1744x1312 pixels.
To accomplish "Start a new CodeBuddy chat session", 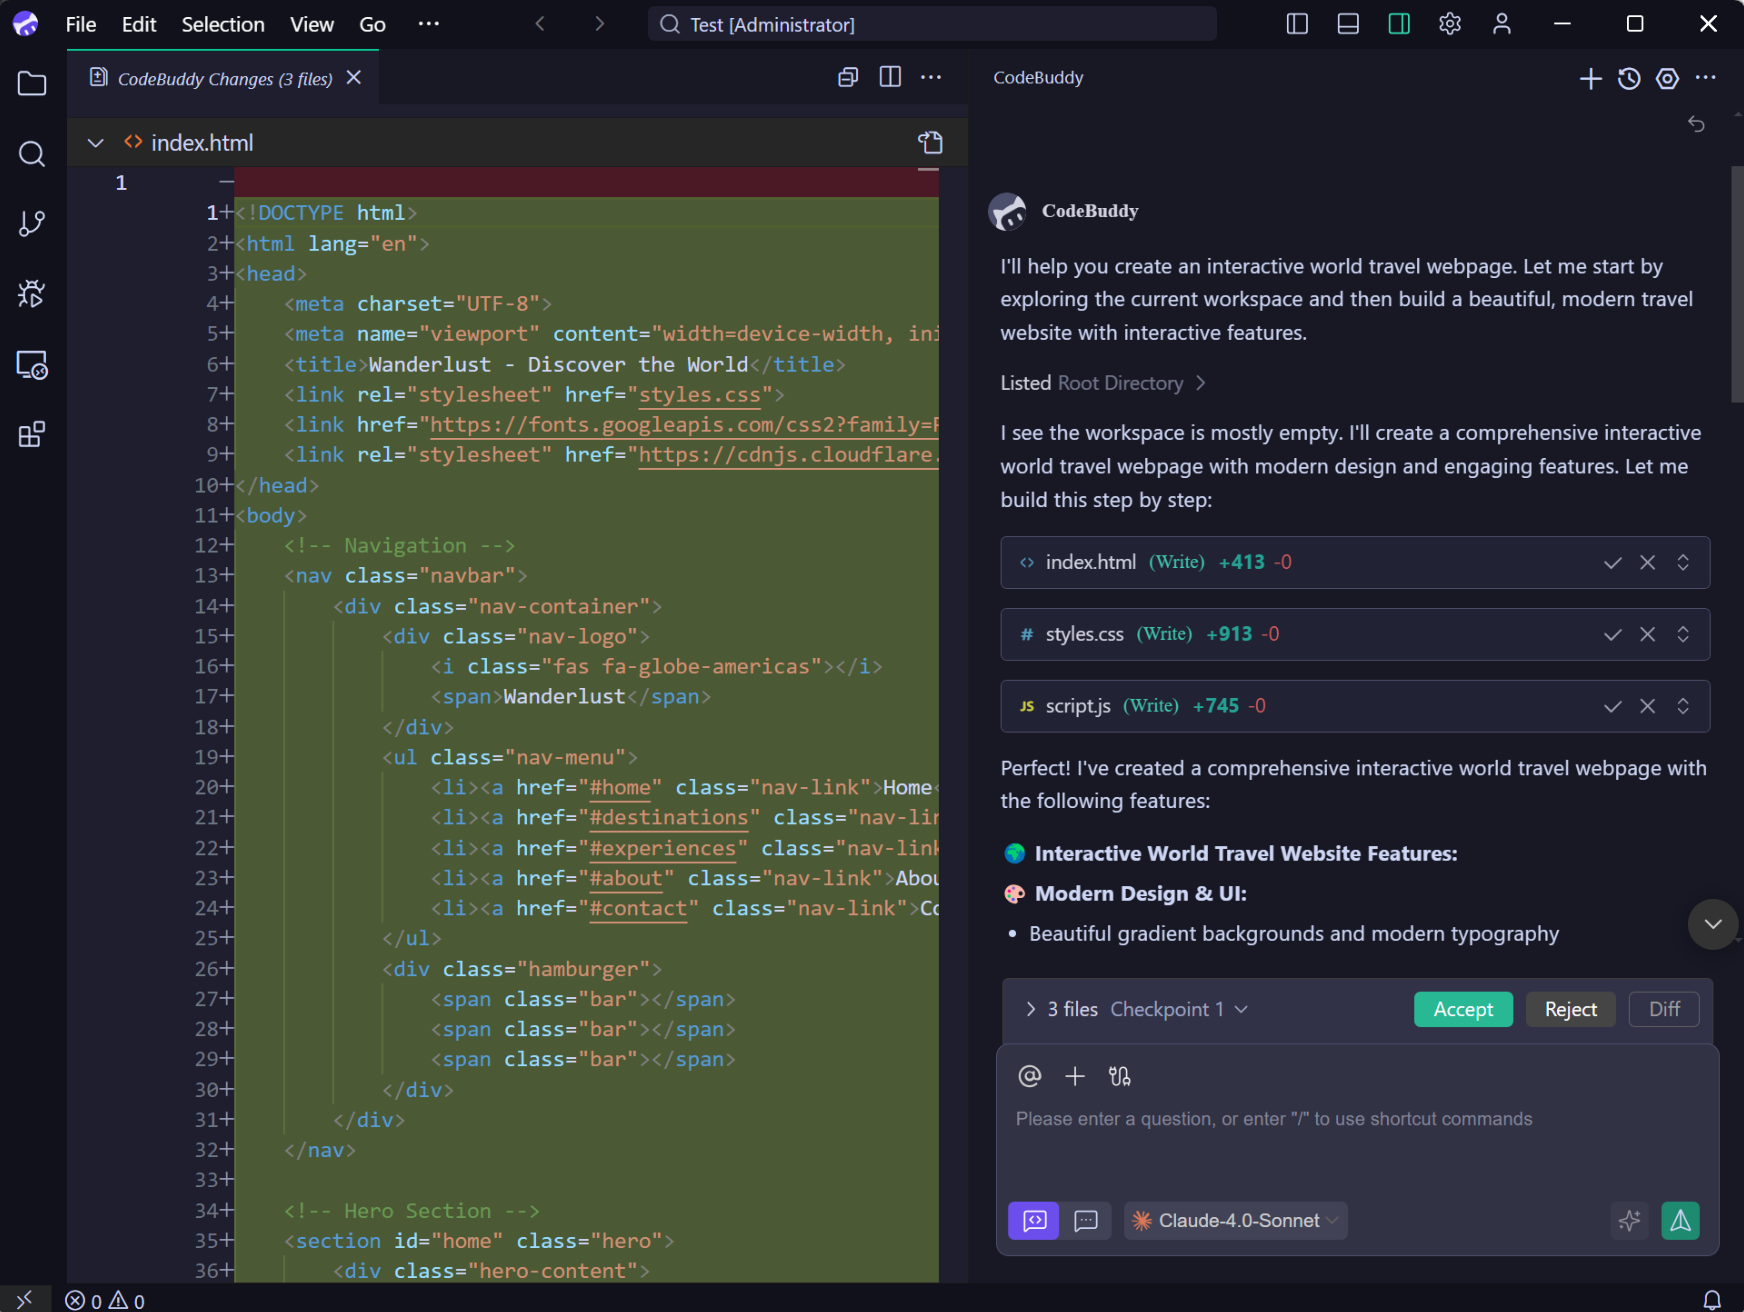I will coord(1590,78).
